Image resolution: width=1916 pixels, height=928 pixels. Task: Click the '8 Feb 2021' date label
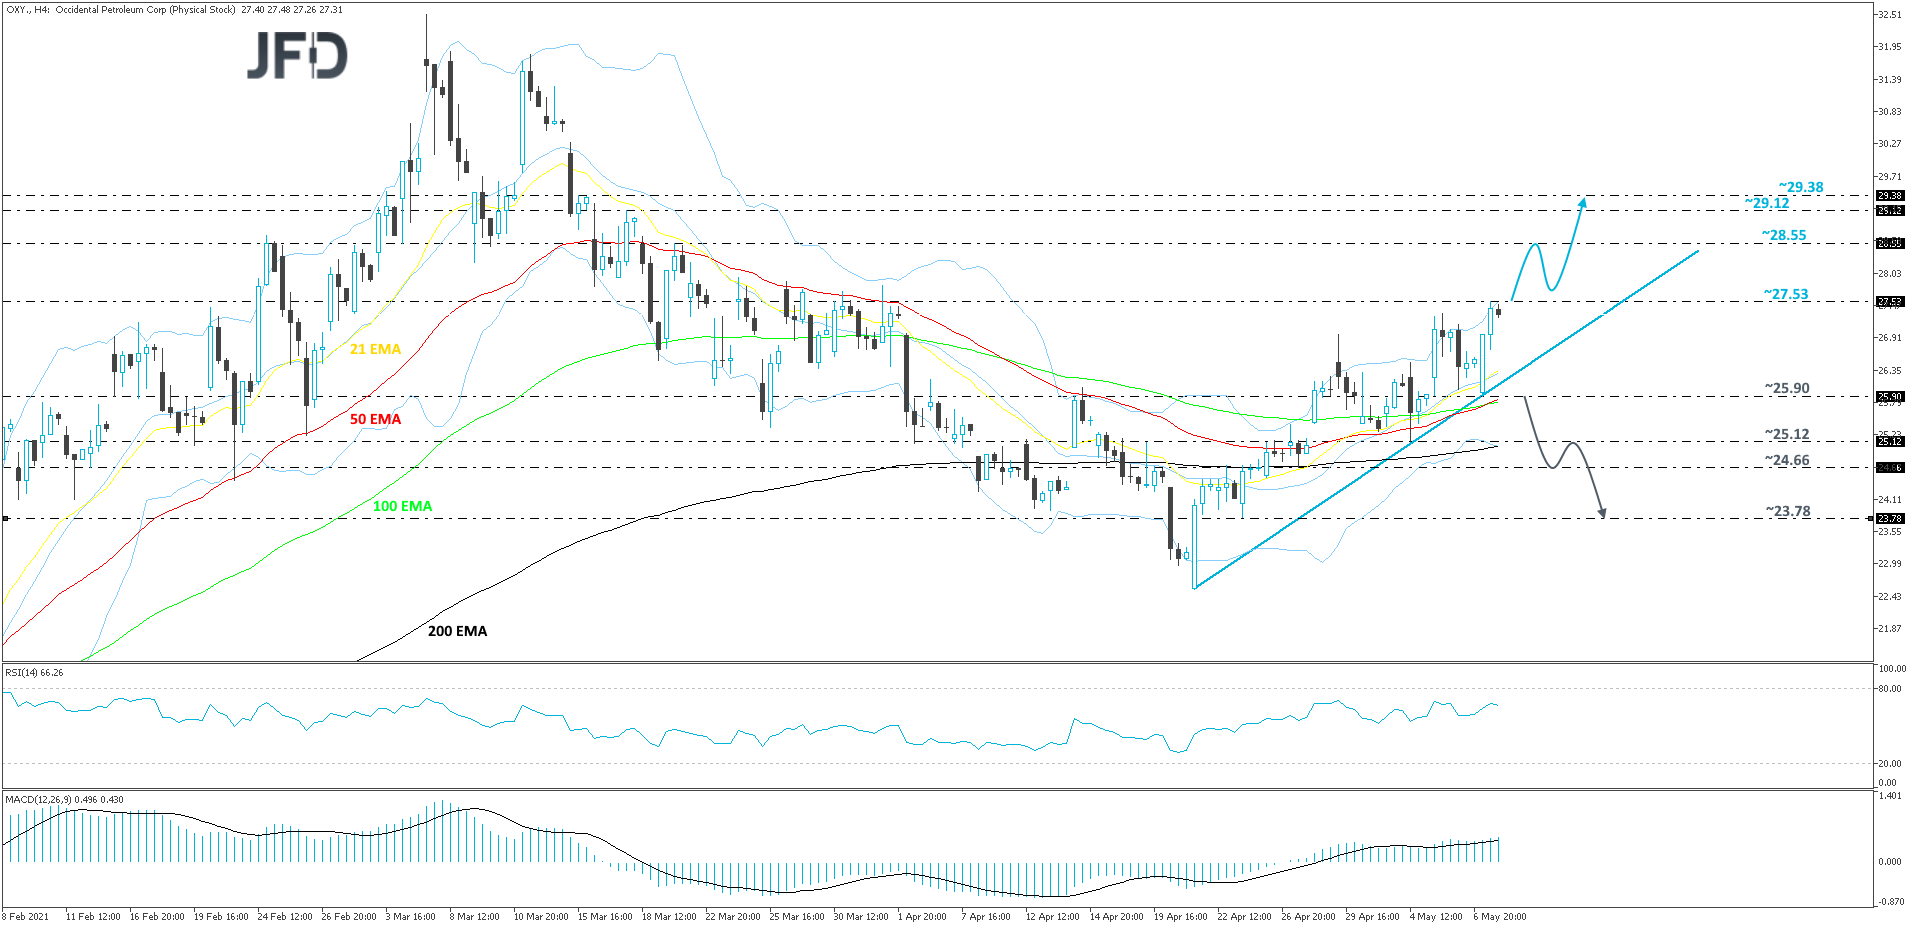[x=26, y=916]
